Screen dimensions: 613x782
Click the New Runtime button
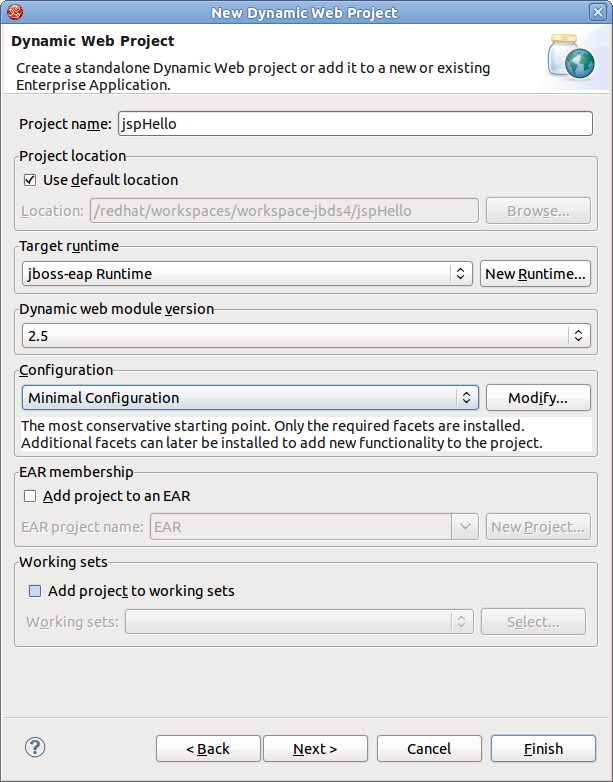535,273
